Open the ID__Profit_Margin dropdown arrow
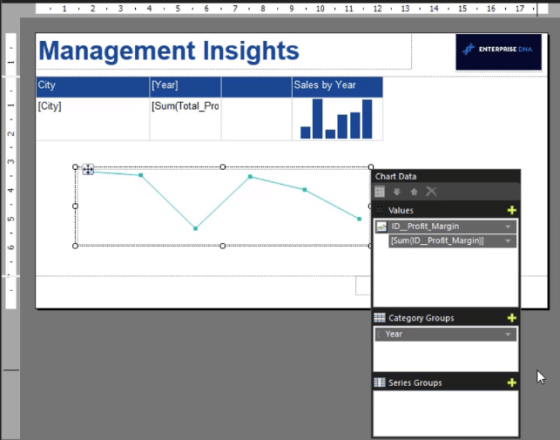Image resolution: width=560 pixels, height=440 pixels. click(508, 227)
